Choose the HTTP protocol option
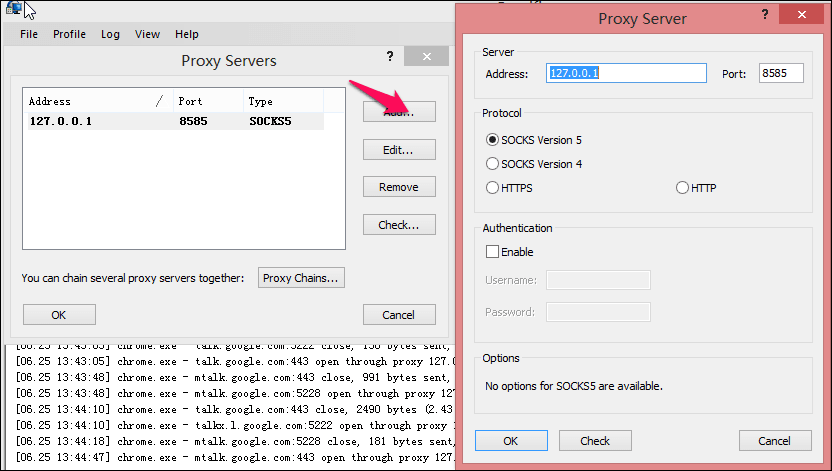The height and width of the screenshot is (471, 832). coord(682,188)
